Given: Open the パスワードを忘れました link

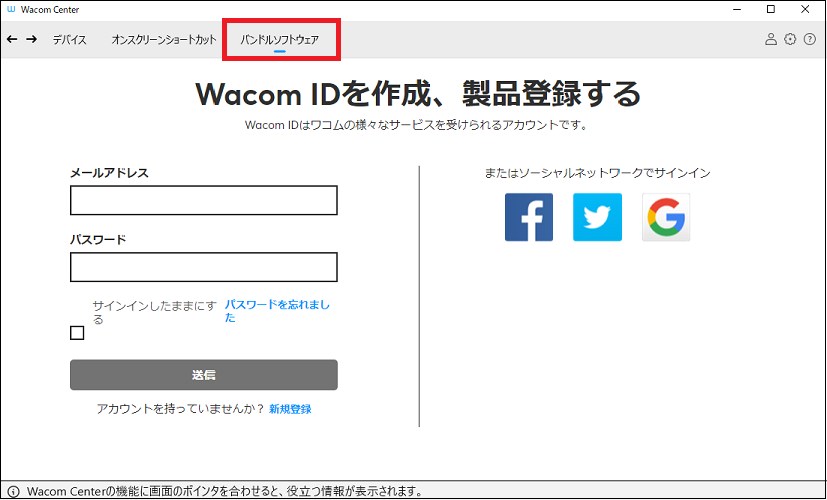Looking at the screenshot, I should (x=277, y=311).
